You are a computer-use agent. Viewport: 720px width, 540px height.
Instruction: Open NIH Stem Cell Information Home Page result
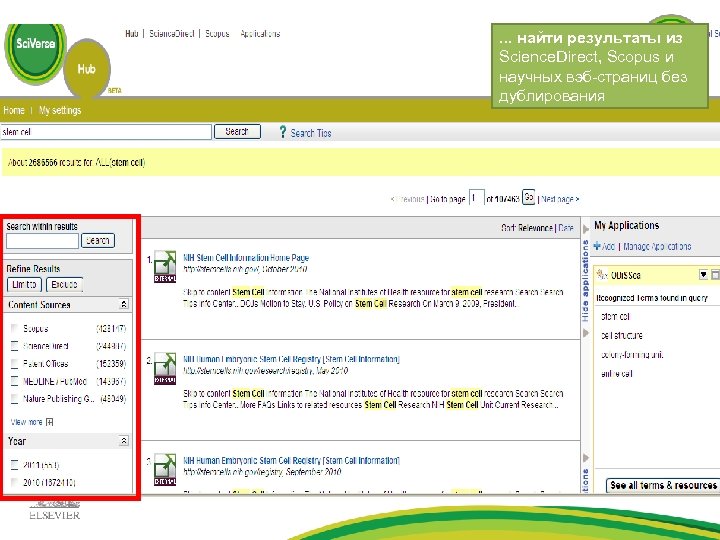point(246,258)
